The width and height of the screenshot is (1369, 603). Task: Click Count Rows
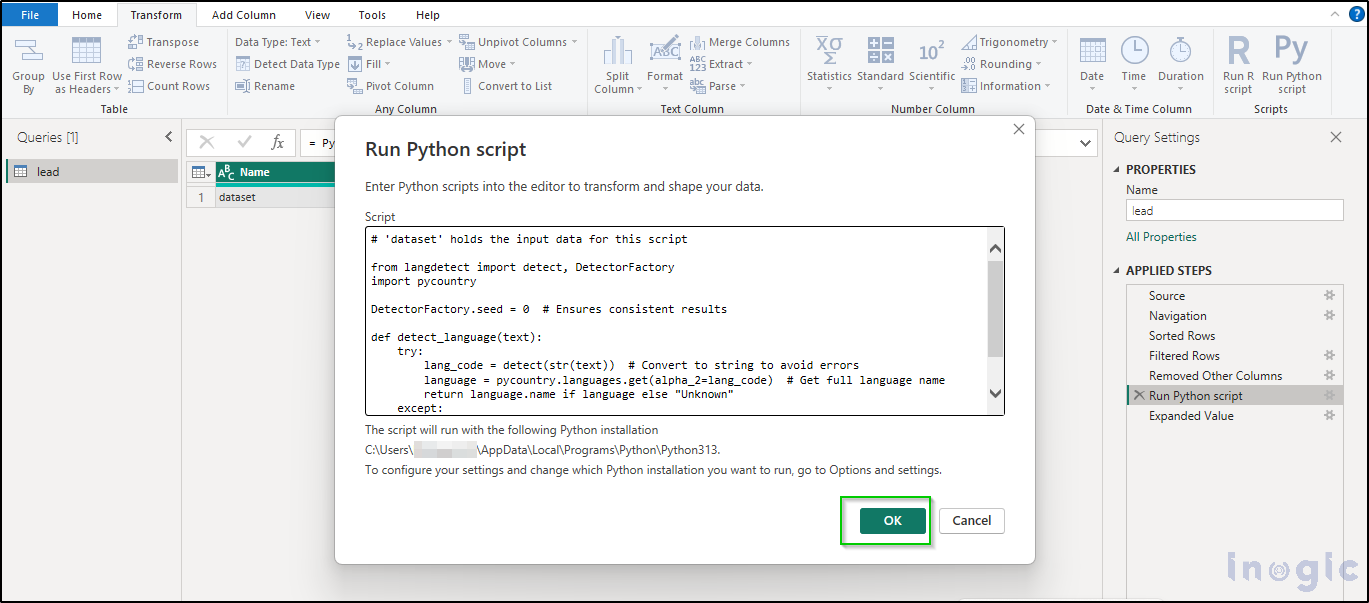click(169, 86)
